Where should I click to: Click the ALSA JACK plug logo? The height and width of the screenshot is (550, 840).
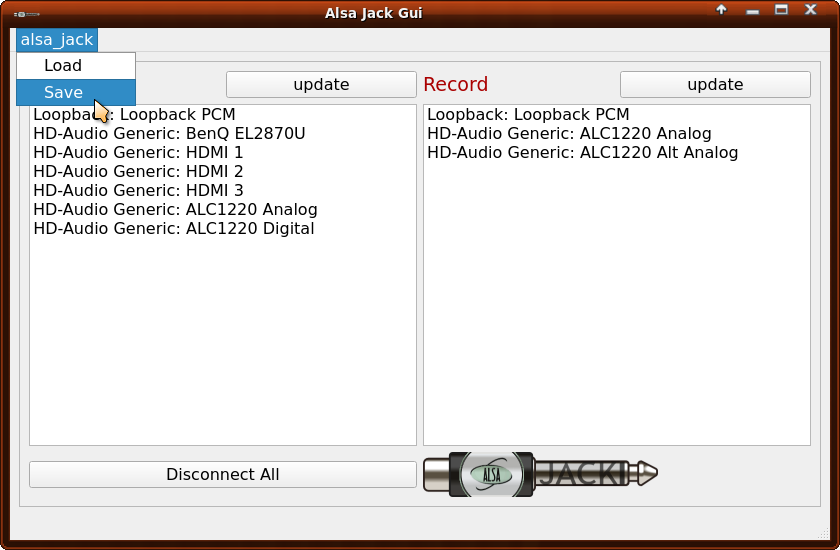[540, 474]
